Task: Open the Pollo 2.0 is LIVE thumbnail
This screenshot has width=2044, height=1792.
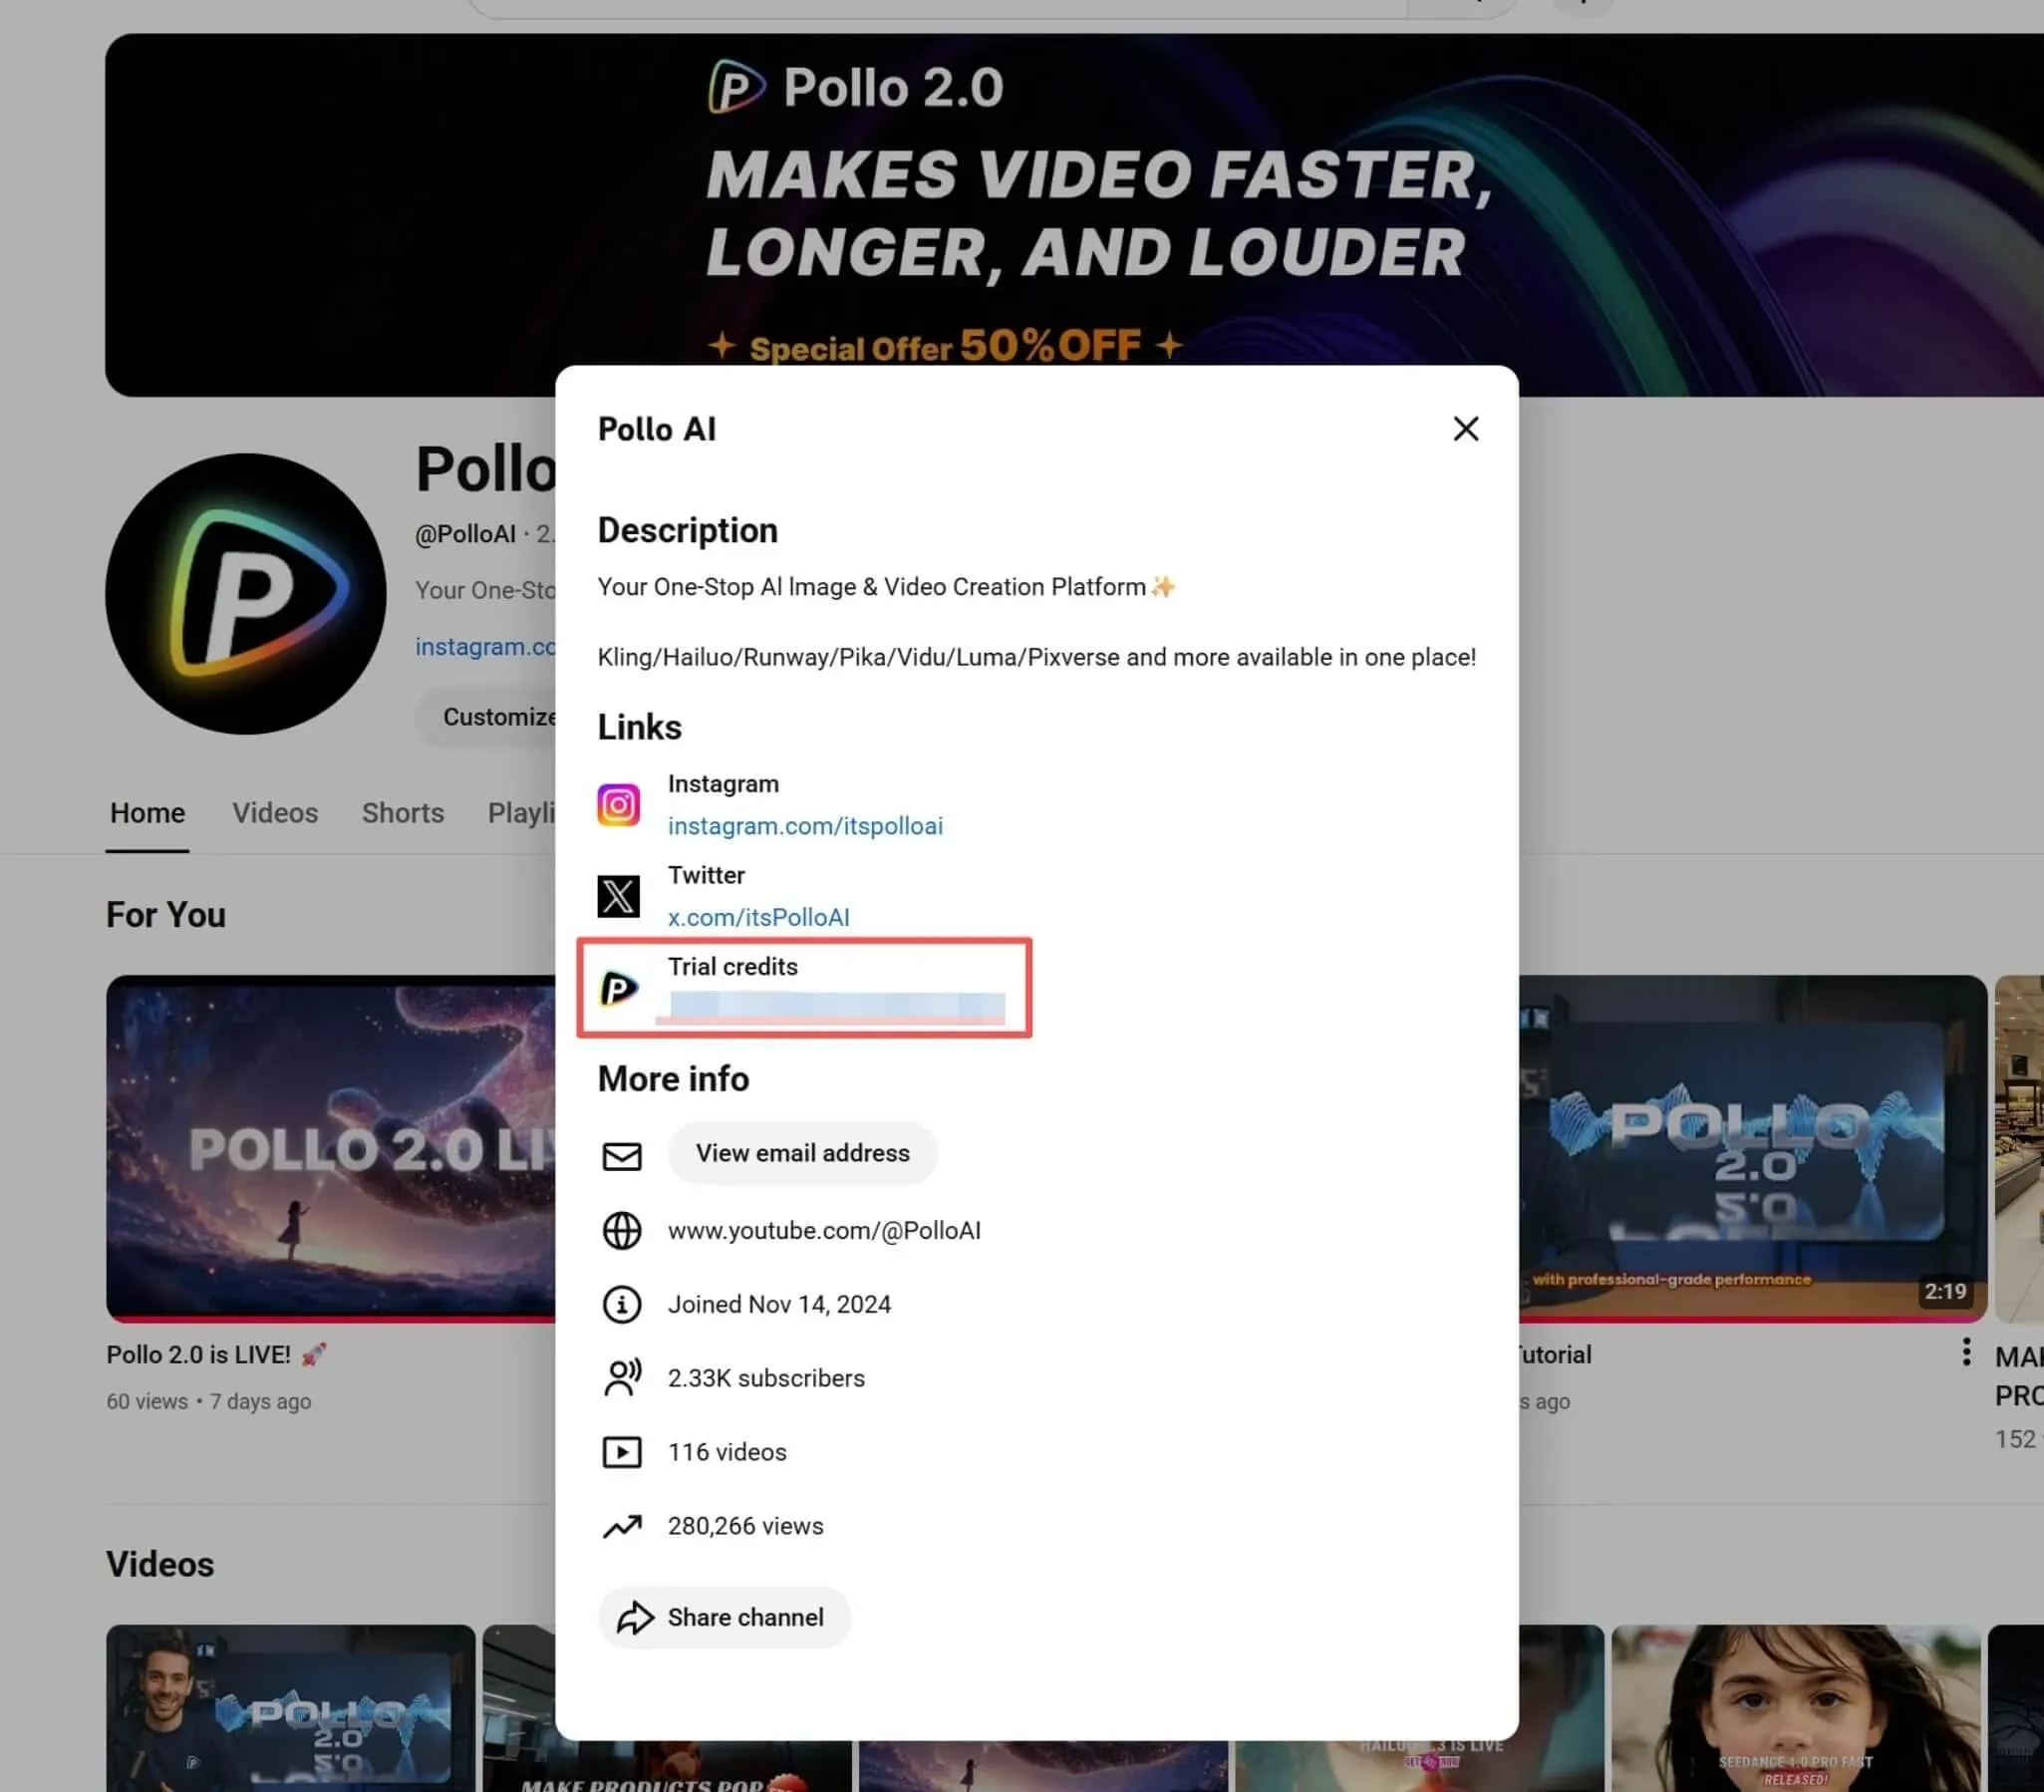Action: pyautogui.click(x=331, y=1148)
